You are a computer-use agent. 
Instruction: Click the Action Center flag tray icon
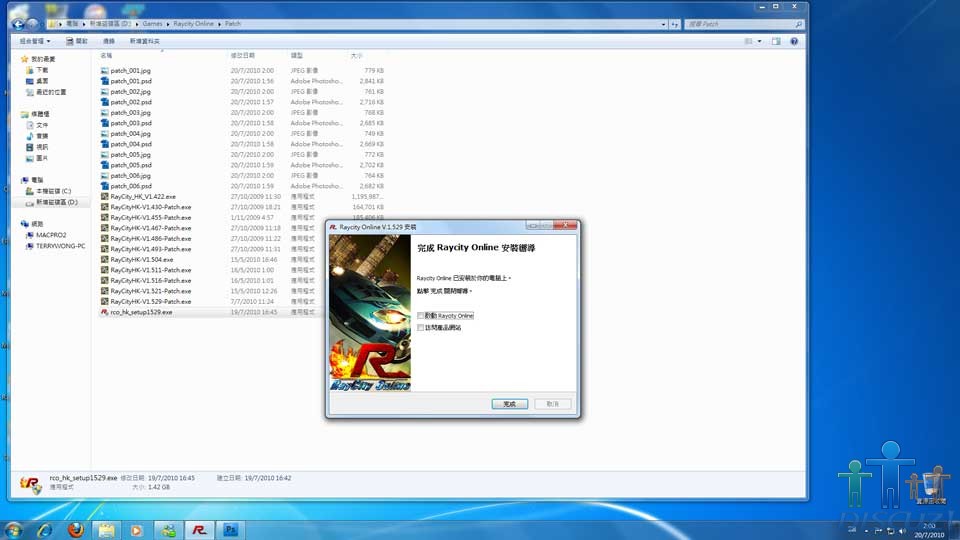pos(878,531)
